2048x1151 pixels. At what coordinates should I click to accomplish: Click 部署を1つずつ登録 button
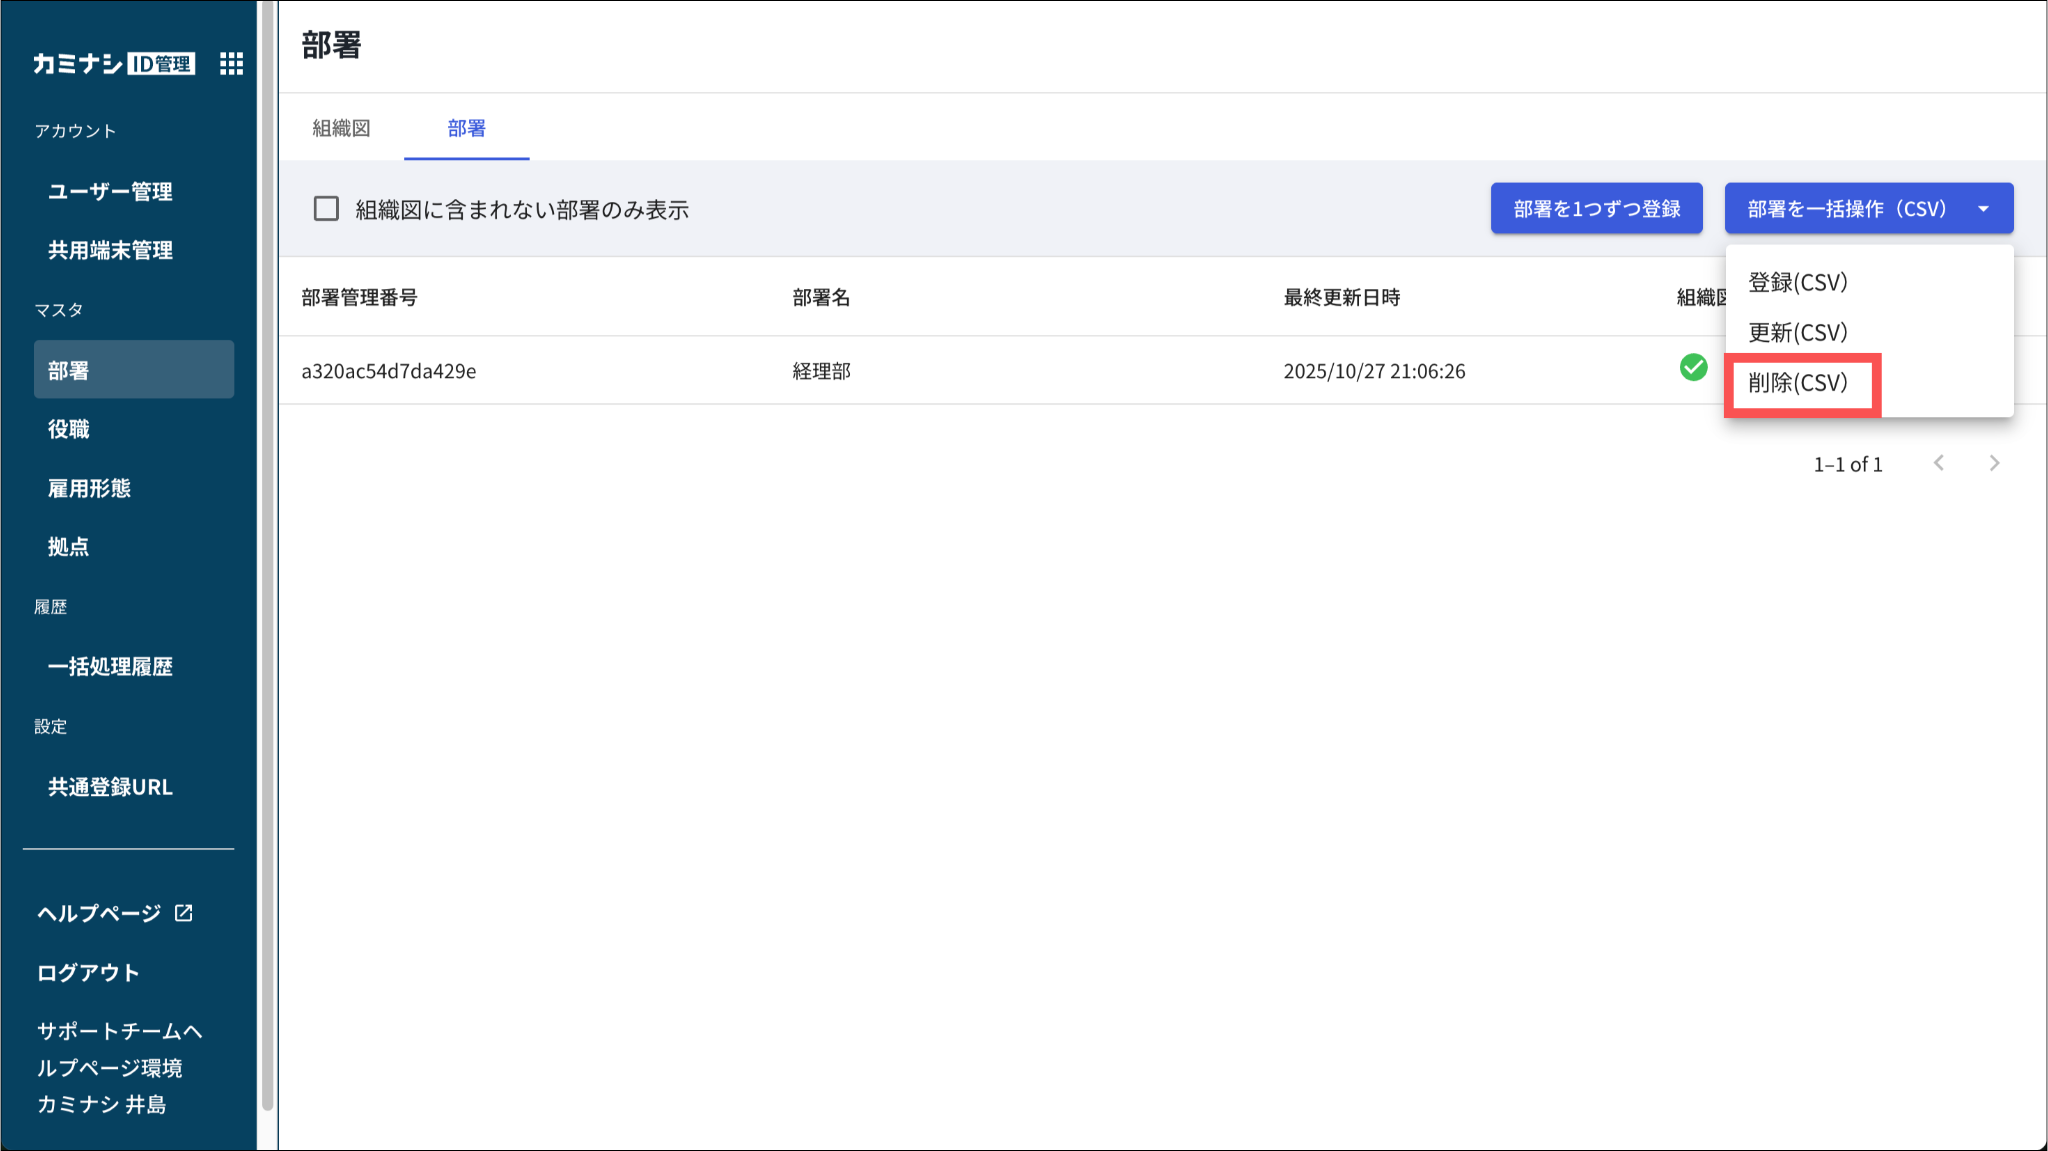coord(1596,209)
